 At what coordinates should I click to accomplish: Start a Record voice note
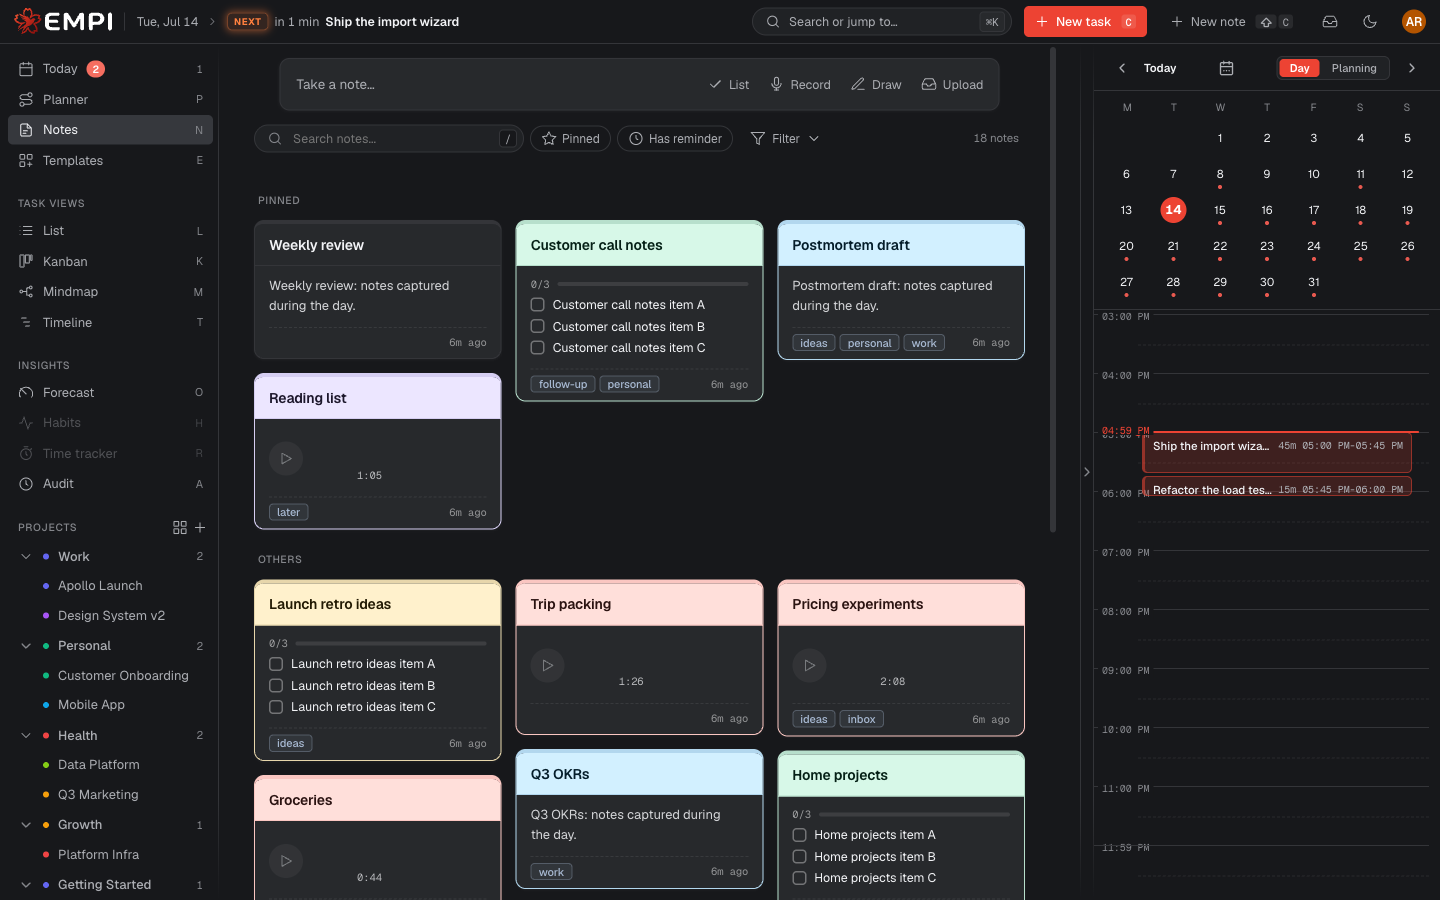[800, 85]
